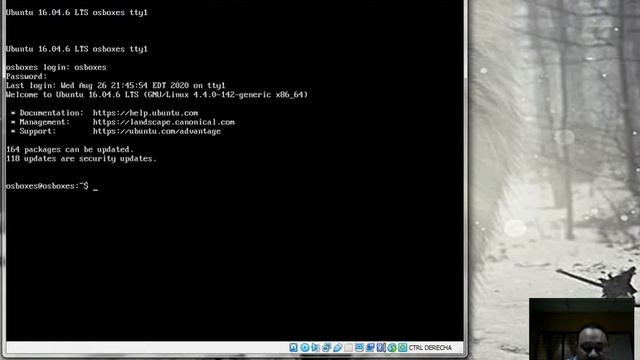Viewport: 640px width, 360px height.
Task: Click the 'Welcome to Ubuntu 16.04.6 LTS' line
Action: tap(157, 95)
